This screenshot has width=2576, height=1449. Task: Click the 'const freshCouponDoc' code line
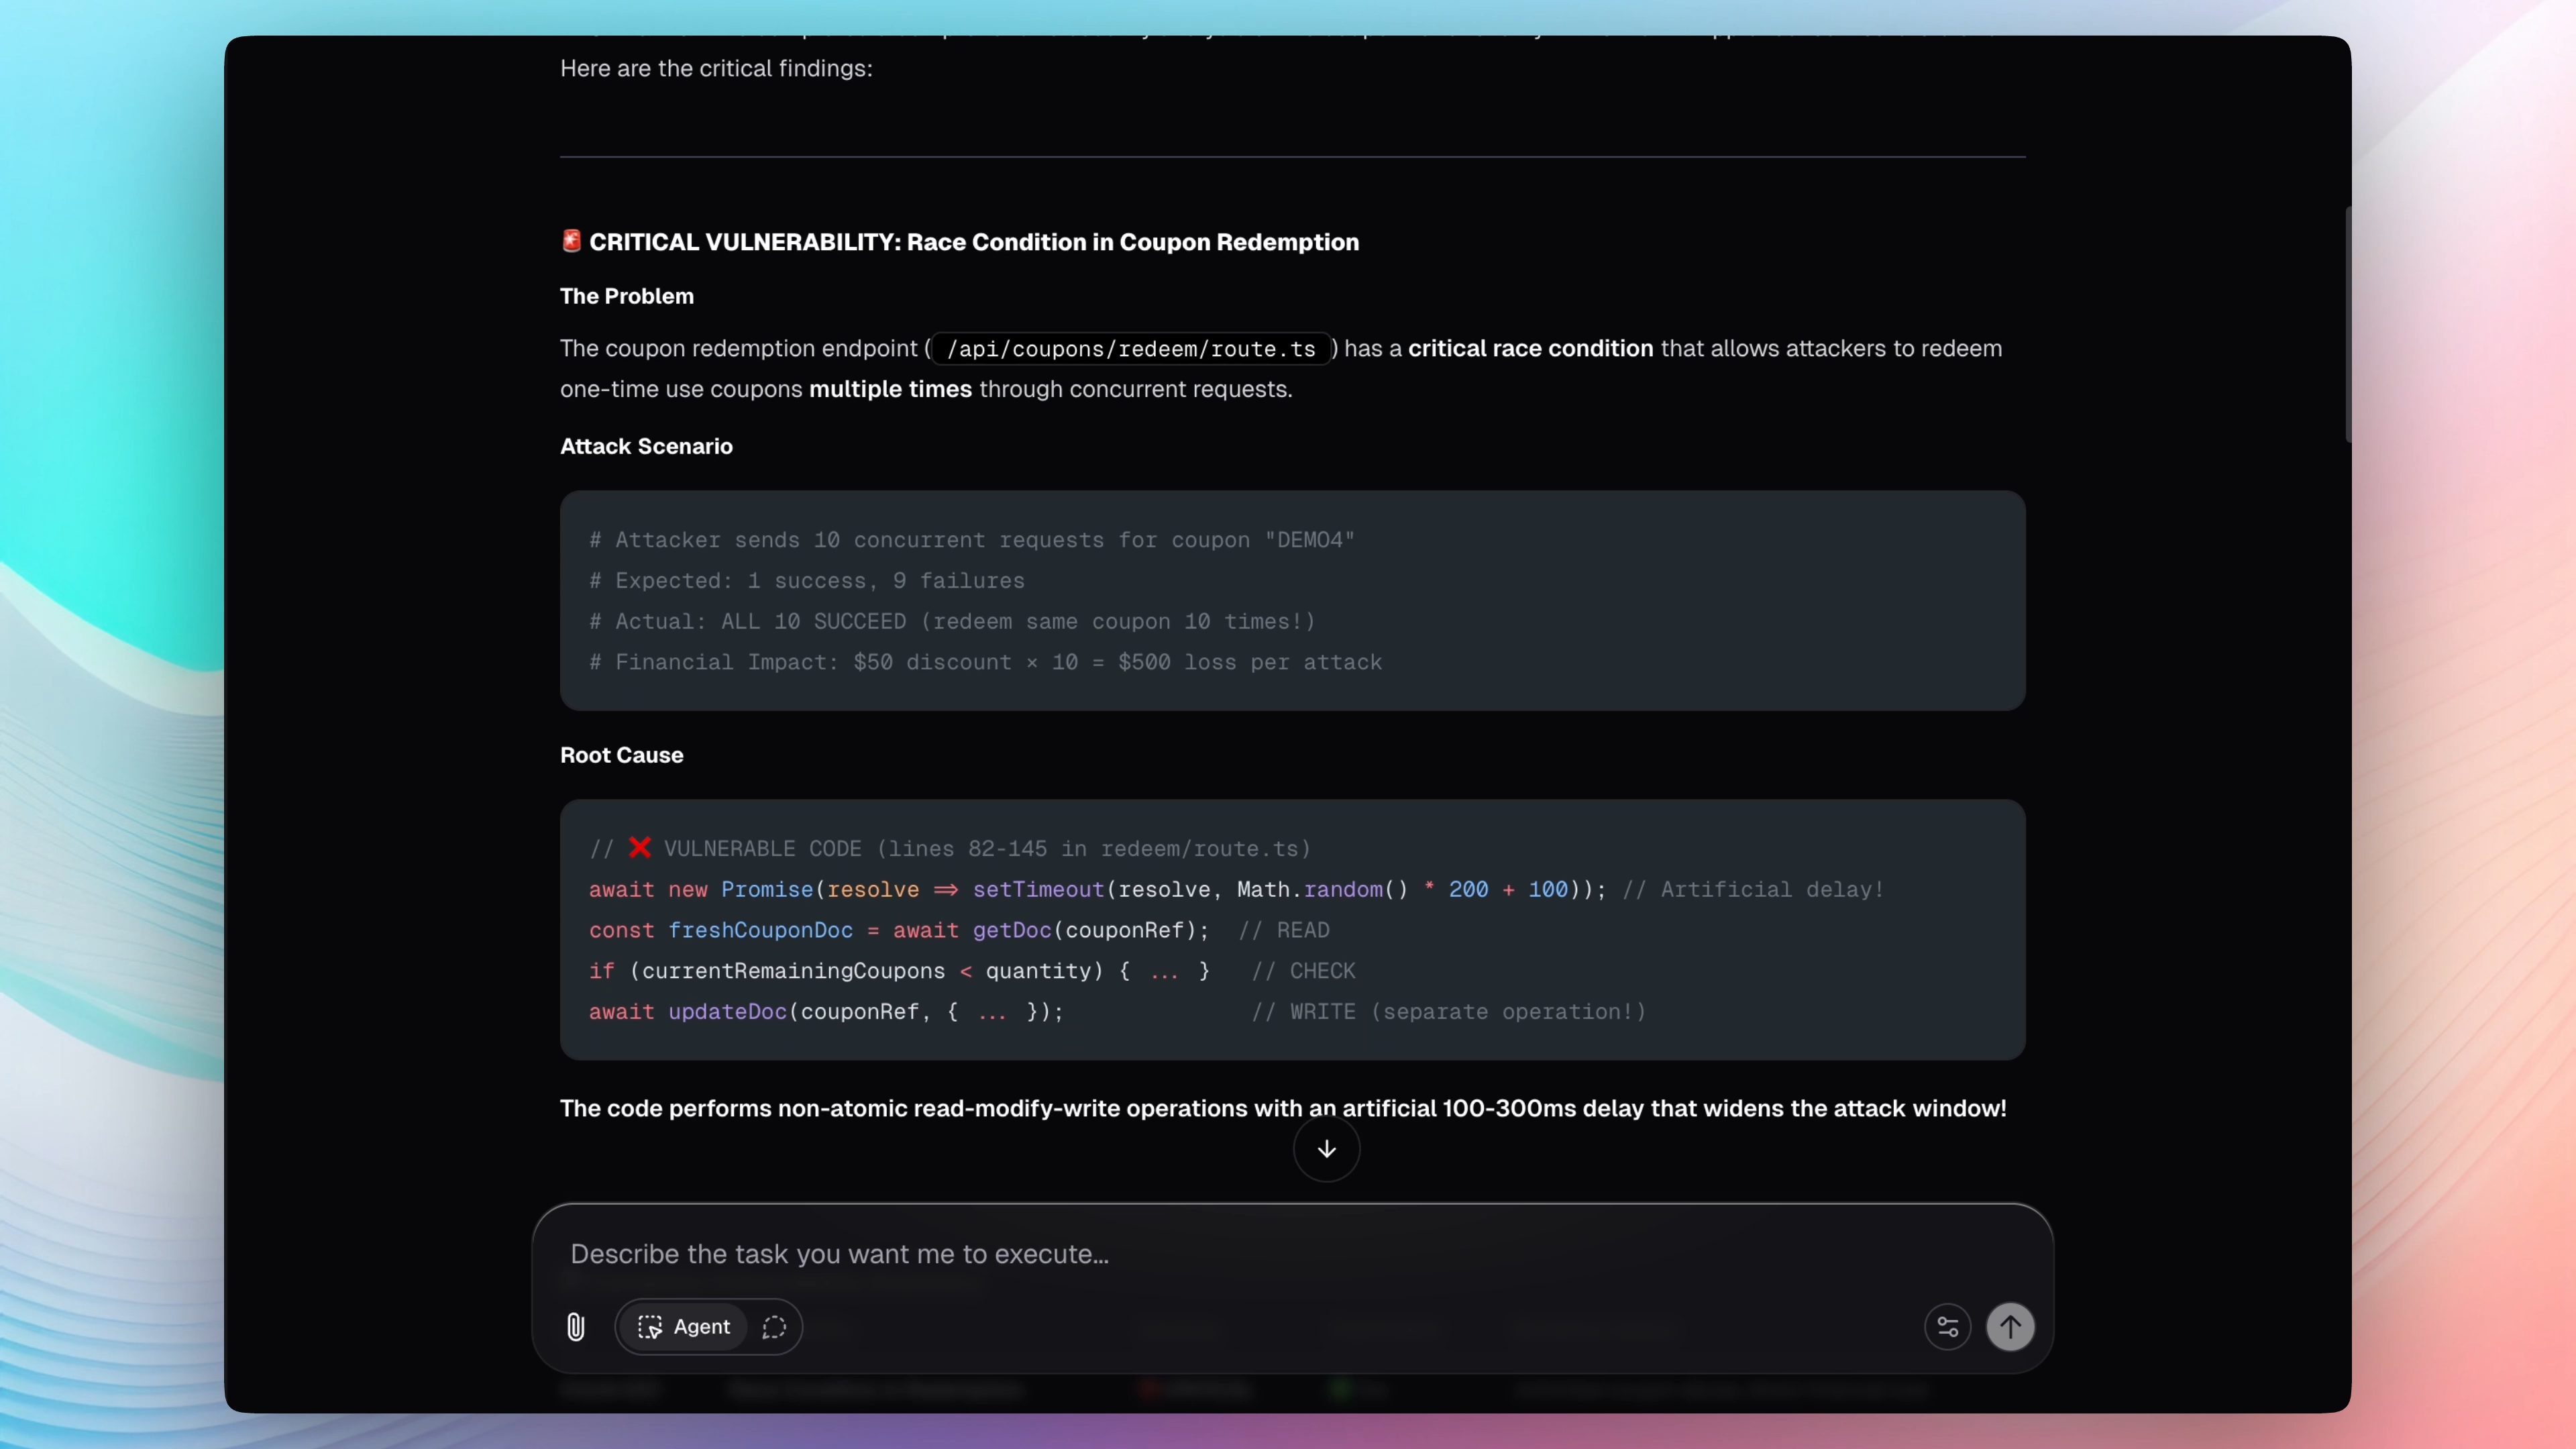pyautogui.click(x=898, y=930)
